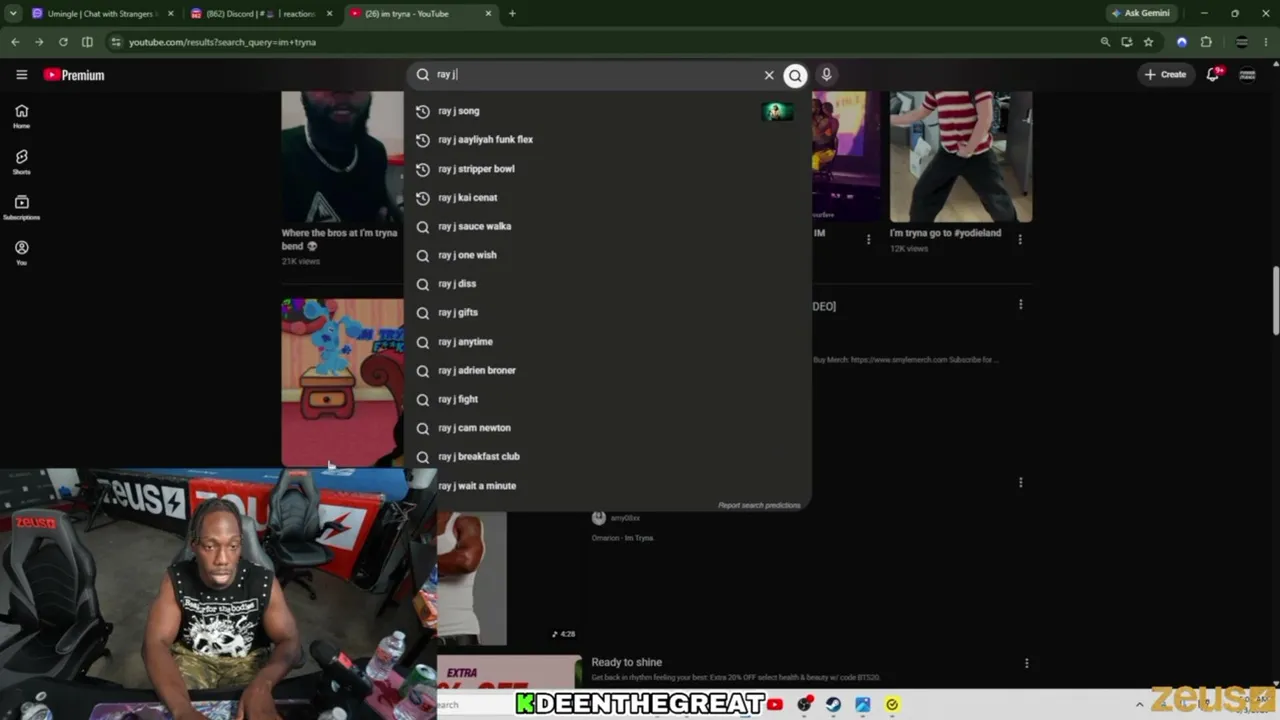Viewport: 1280px width, 720px height.
Task: Open the "Where the bros at" Short thumbnail
Action: (x=342, y=156)
